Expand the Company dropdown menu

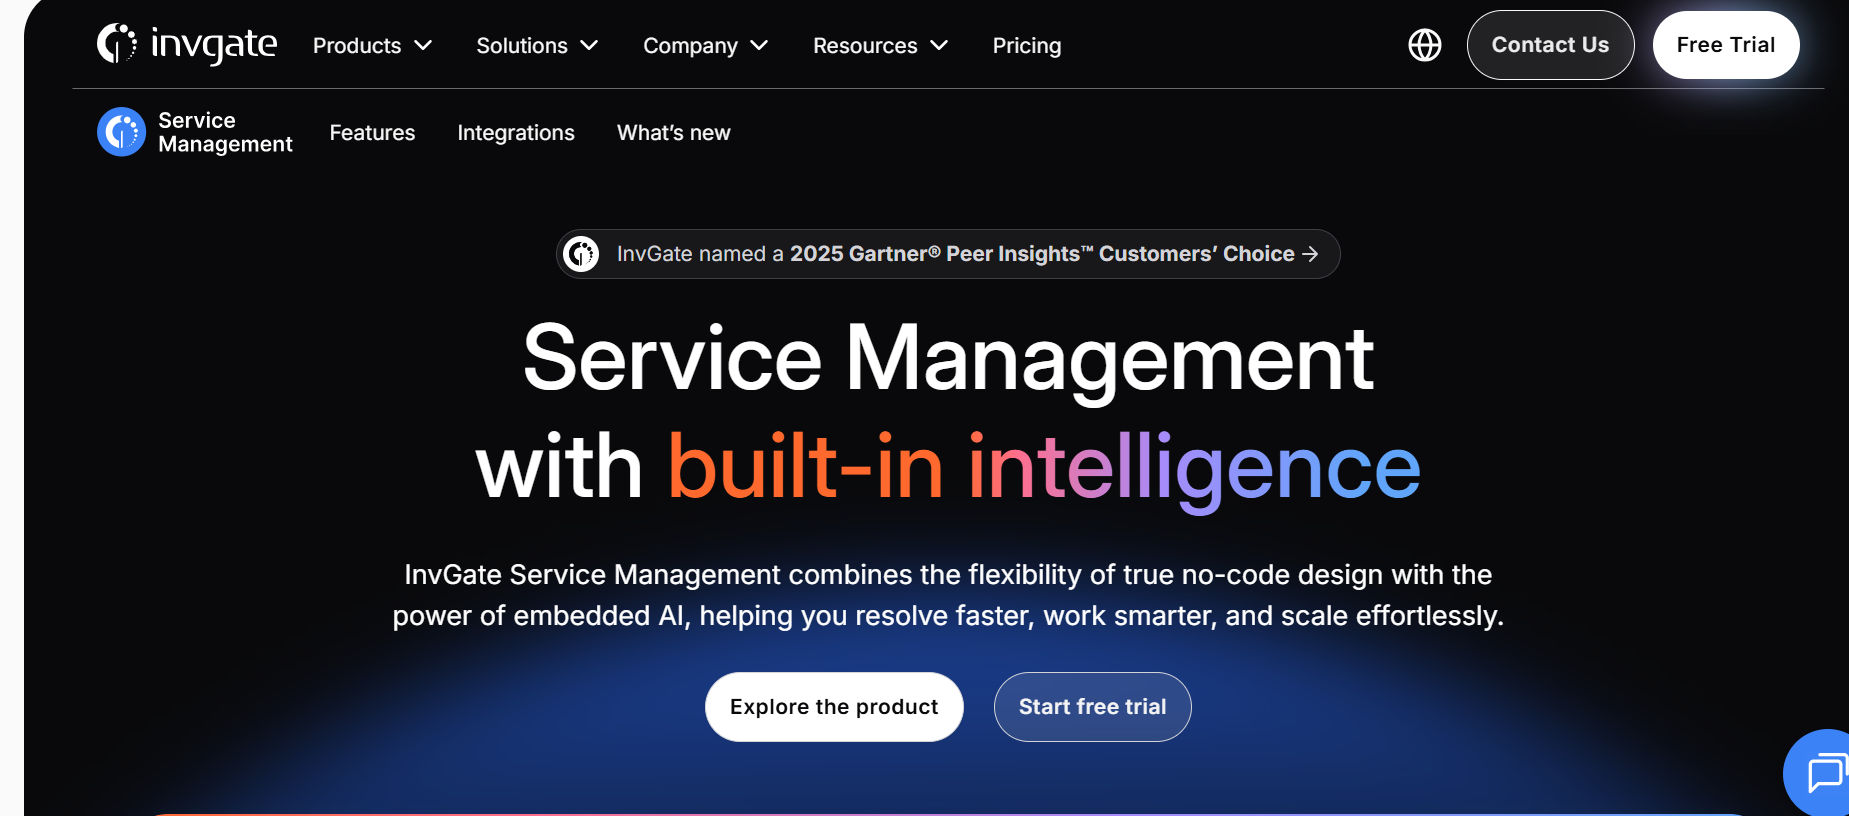tap(705, 46)
